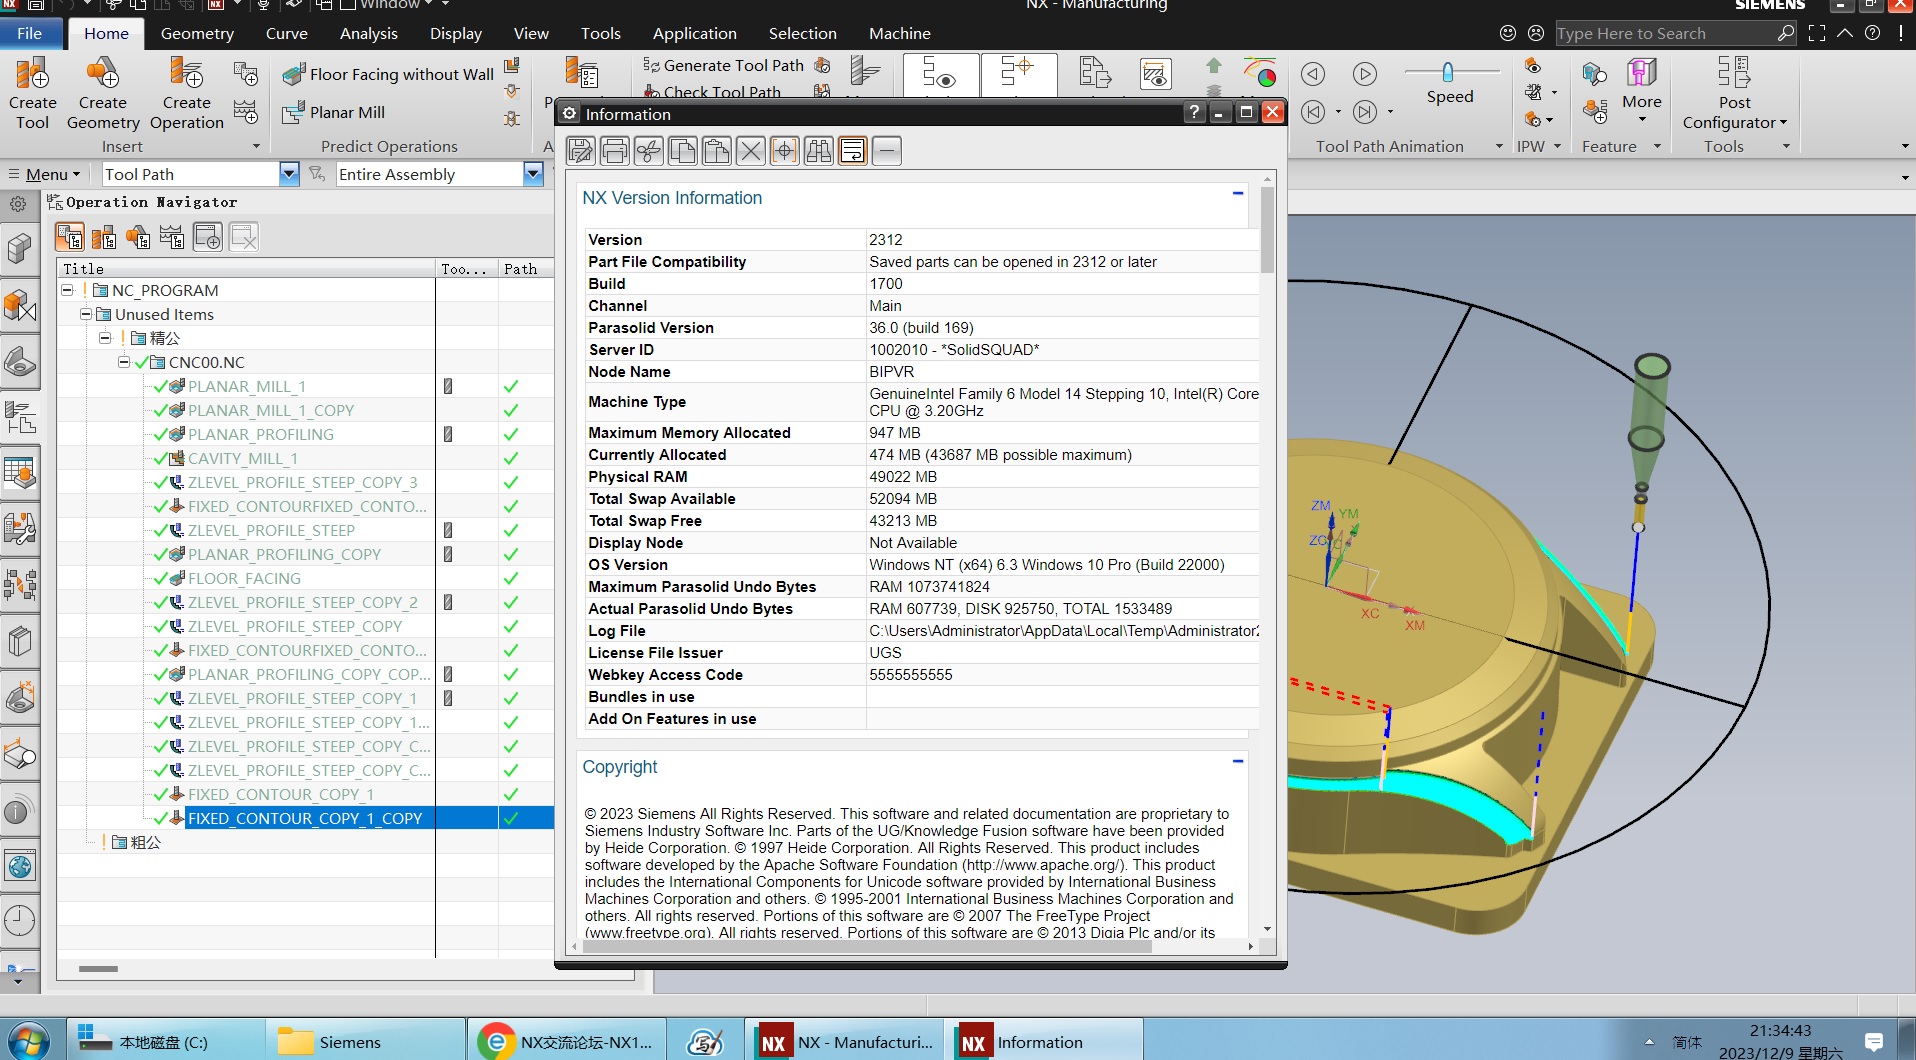This screenshot has width=1916, height=1060.
Task: Cut selection using scissors icon in Information window
Action: (x=649, y=151)
